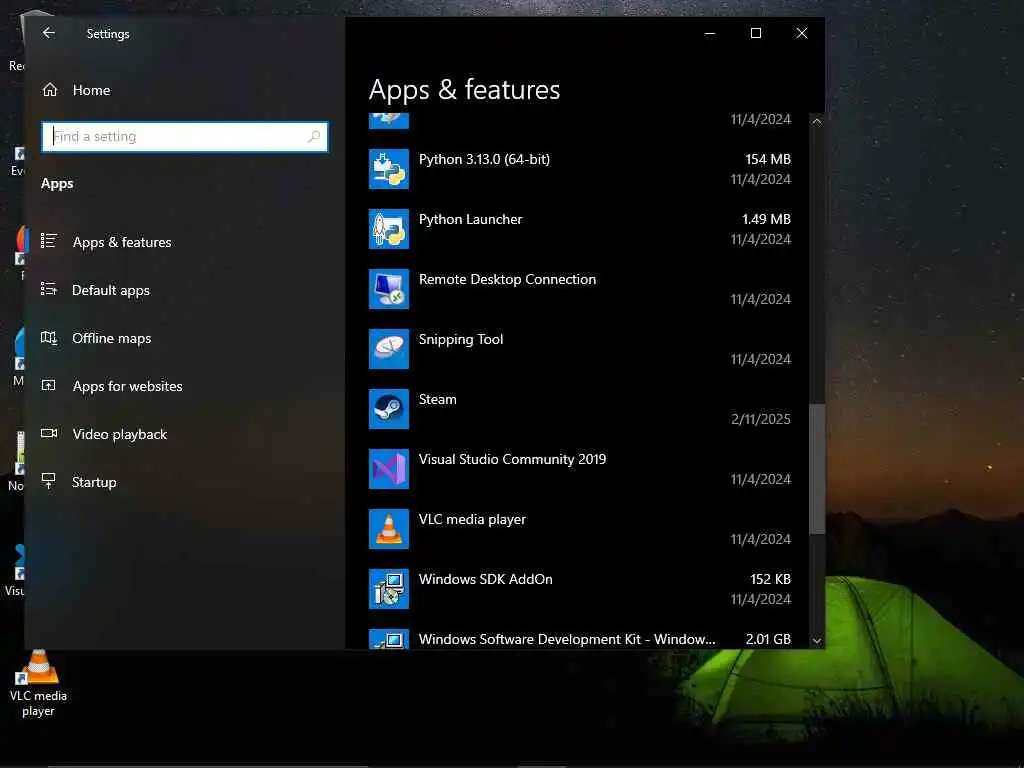The image size is (1024, 768).
Task: Select the Python Launcher entry name
Action: [470, 219]
